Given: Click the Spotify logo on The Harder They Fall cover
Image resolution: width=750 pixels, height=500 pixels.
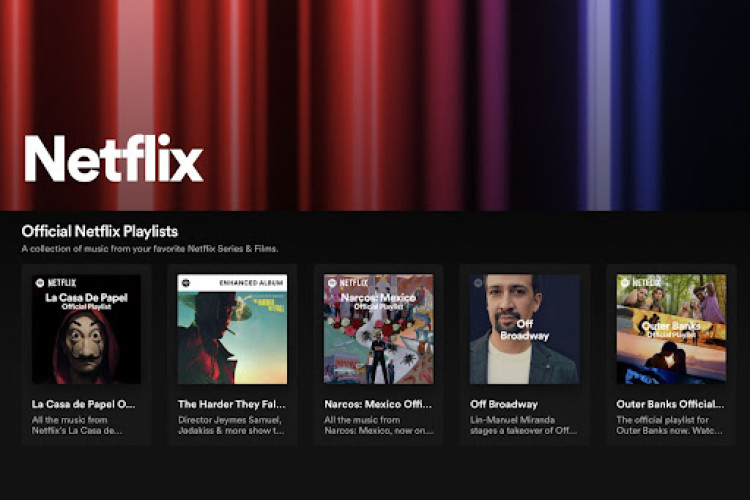Looking at the screenshot, I should 185,283.
